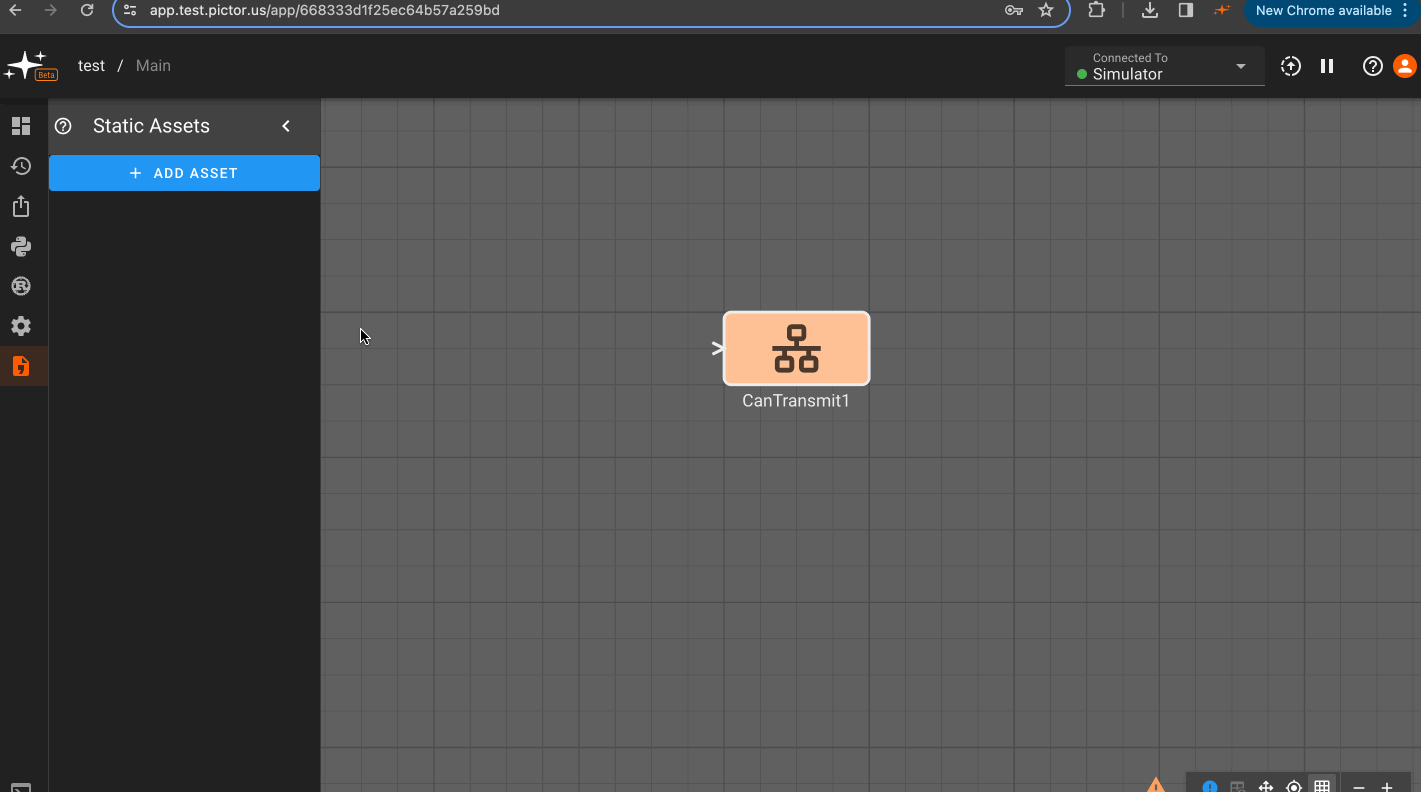The height and width of the screenshot is (792, 1421).
Task: Click the deploy upload circle icon
Action: [x=1291, y=66]
